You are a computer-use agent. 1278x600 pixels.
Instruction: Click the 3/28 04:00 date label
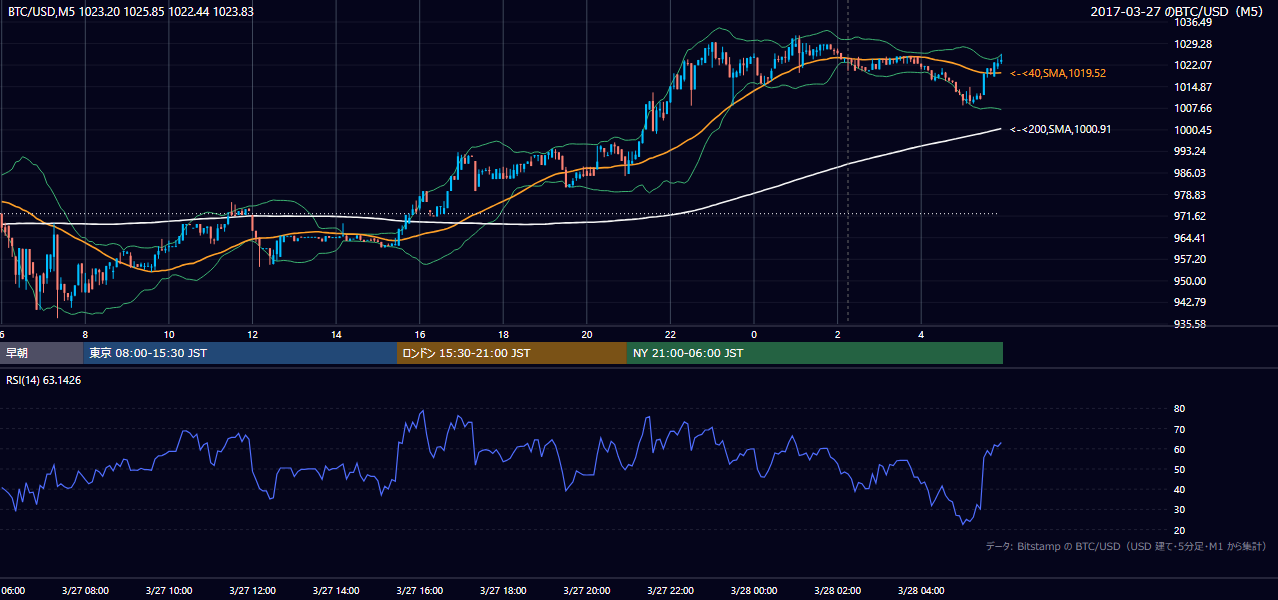click(920, 591)
